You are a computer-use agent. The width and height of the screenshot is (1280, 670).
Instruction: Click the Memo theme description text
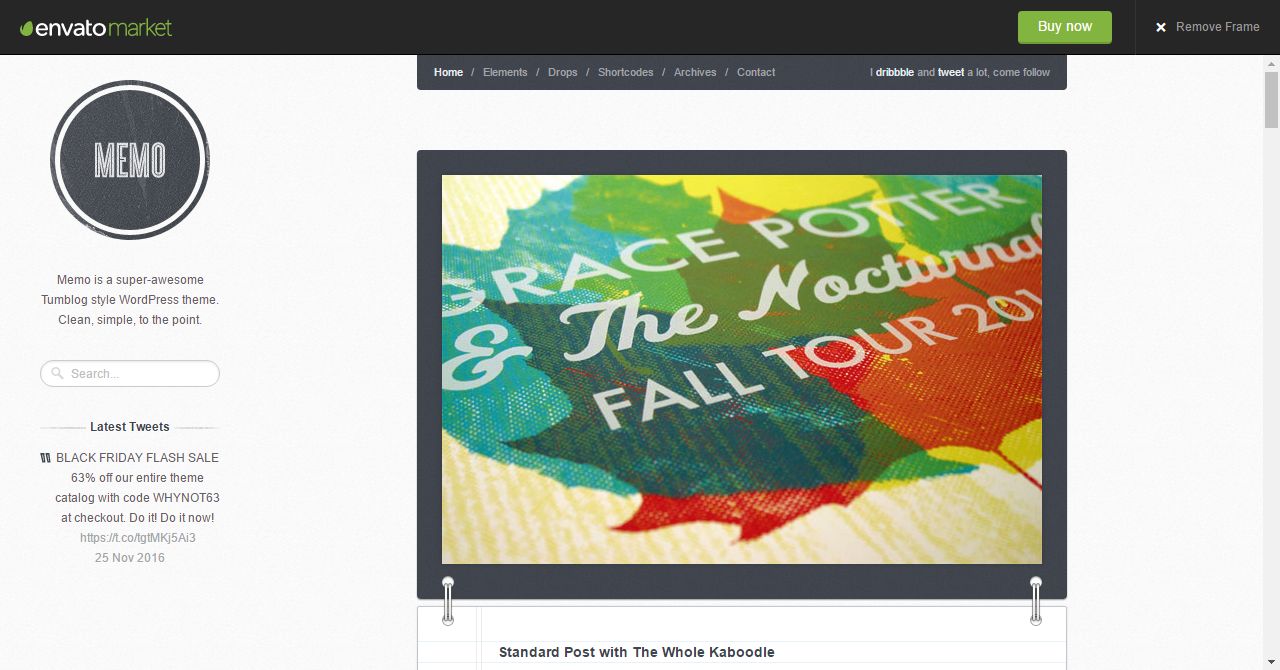point(130,300)
